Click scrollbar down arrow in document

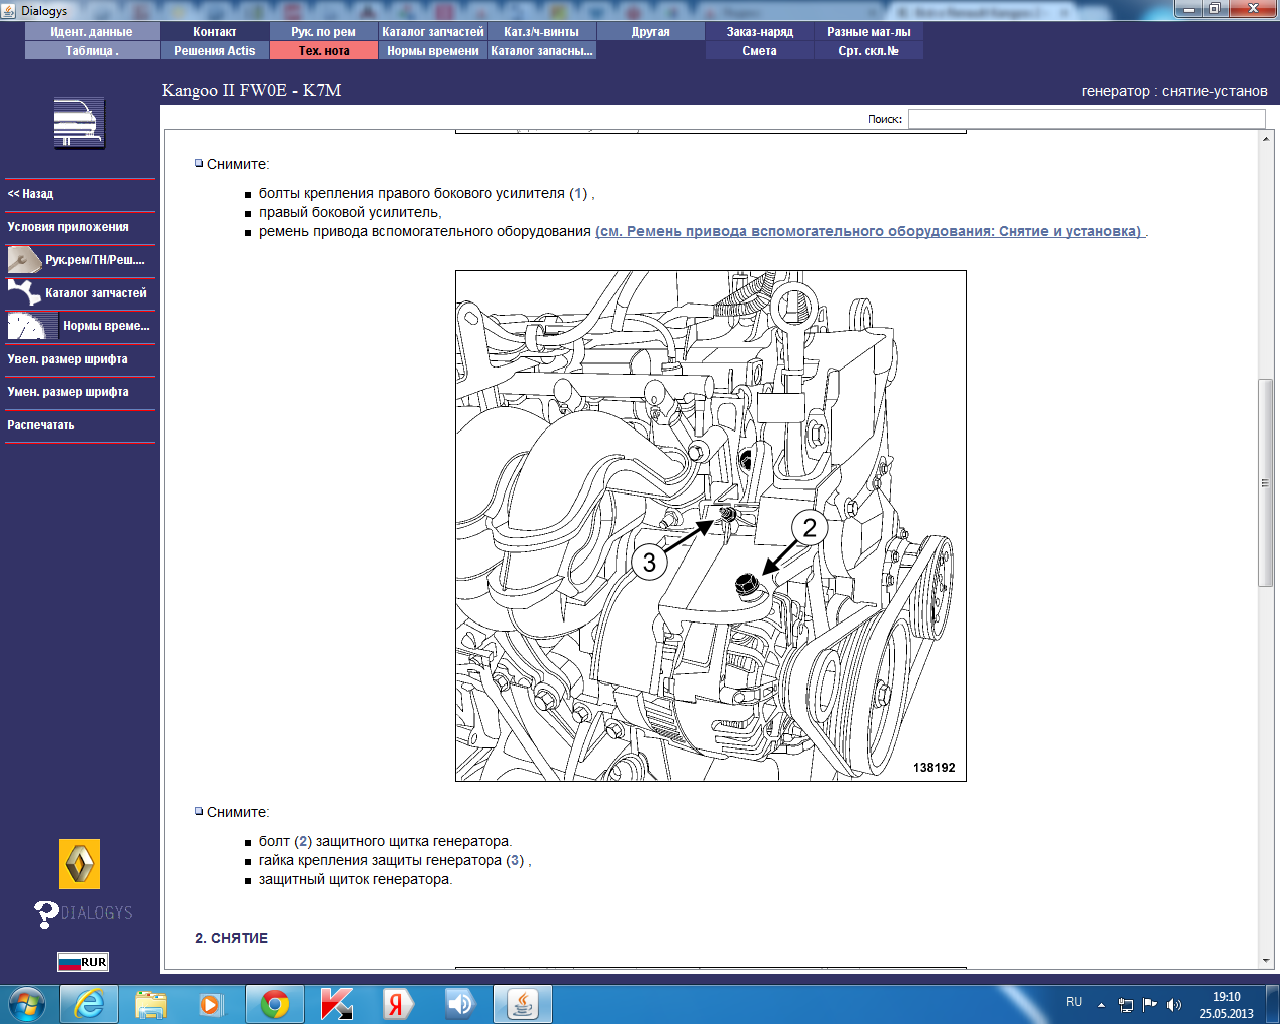1266,961
